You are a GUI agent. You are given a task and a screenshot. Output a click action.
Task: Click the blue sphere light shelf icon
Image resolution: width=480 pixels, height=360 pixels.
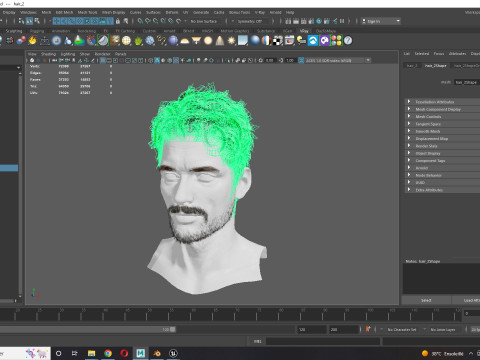173,41
